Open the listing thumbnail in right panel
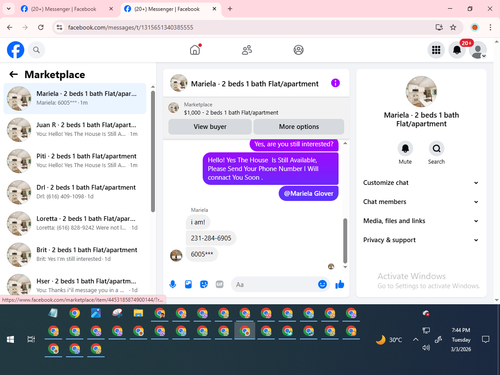500x375 pixels. (x=421, y=91)
